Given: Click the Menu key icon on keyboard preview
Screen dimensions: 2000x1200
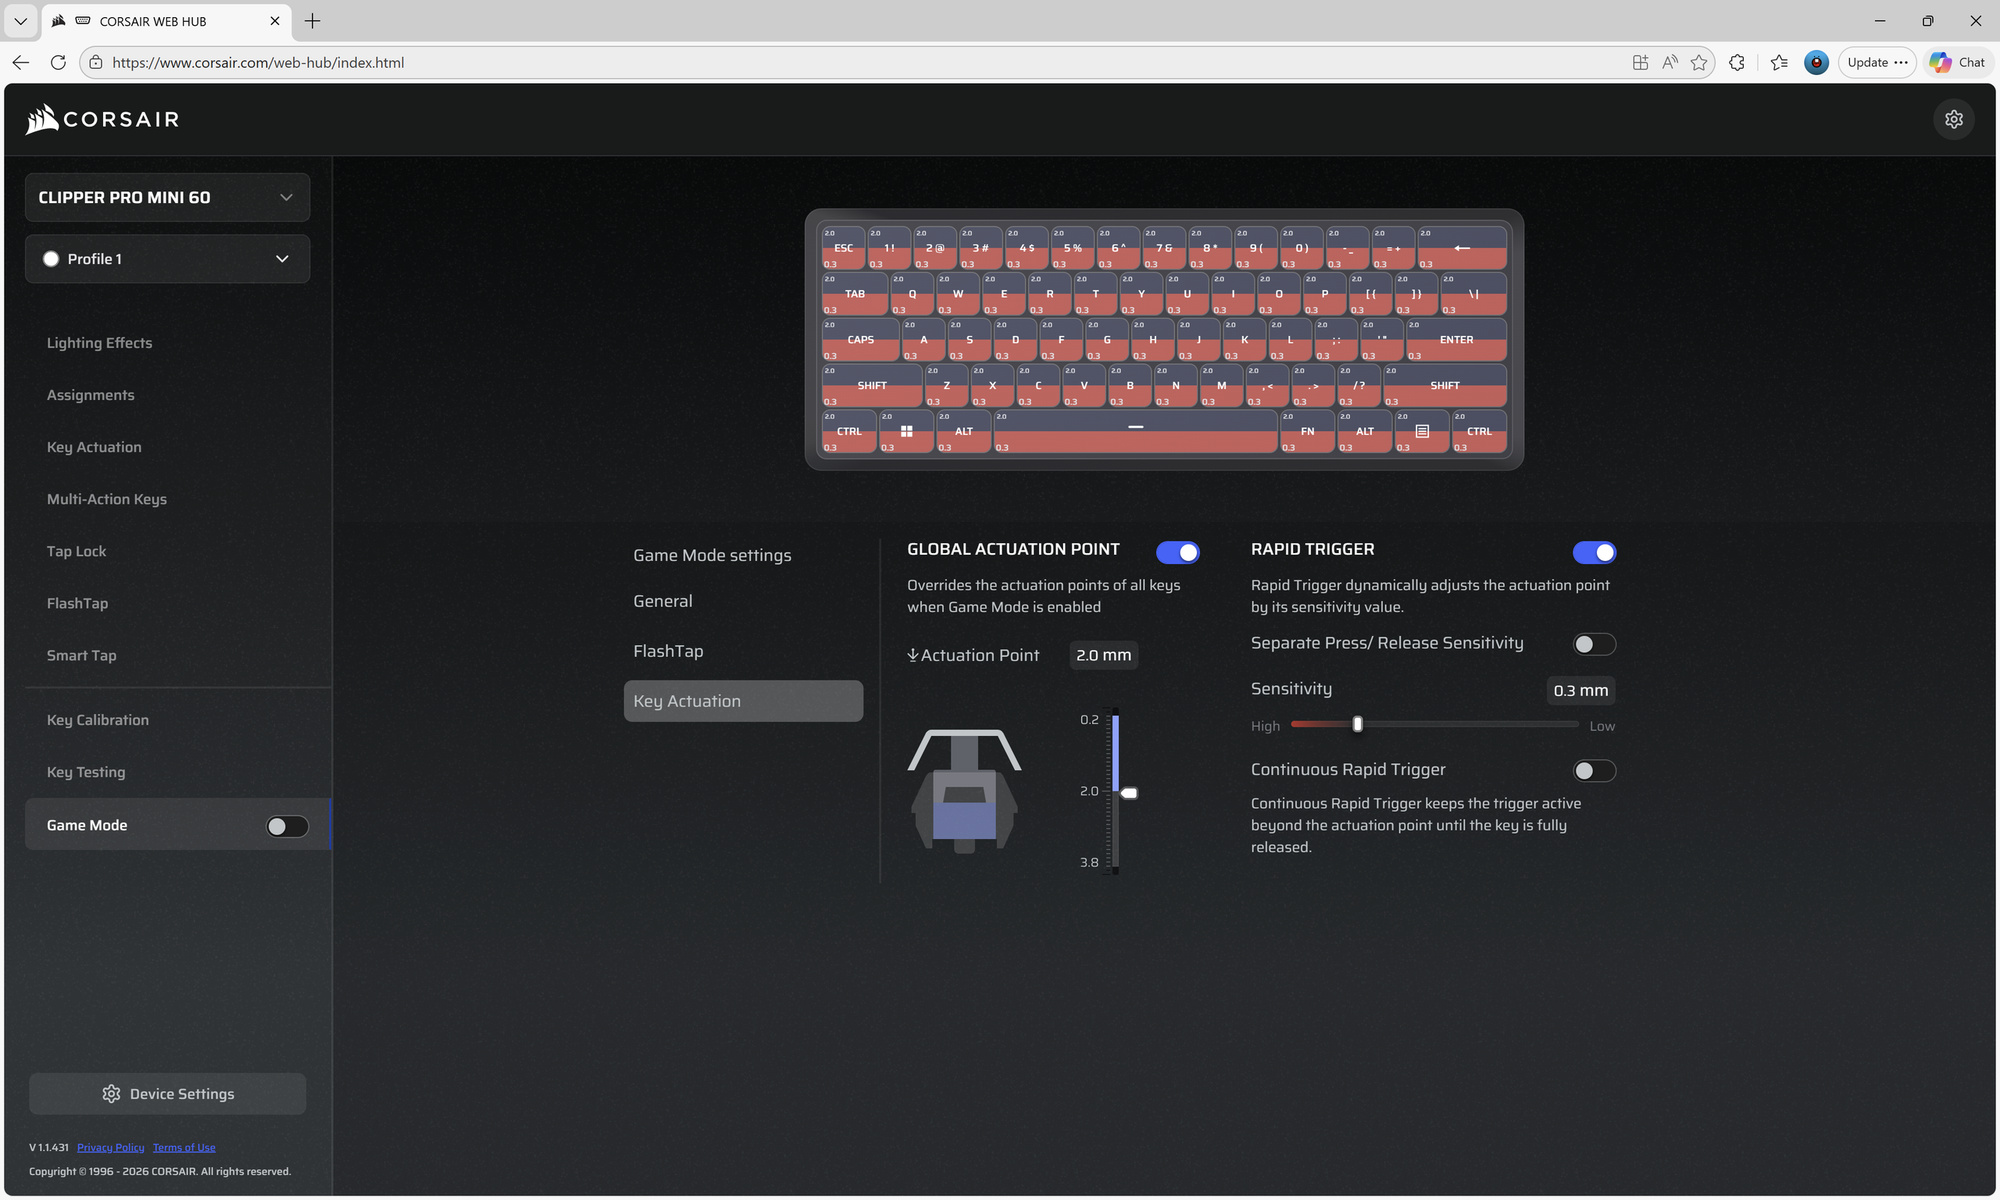Looking at the screenshot, I should click(x=1422, y=431).
